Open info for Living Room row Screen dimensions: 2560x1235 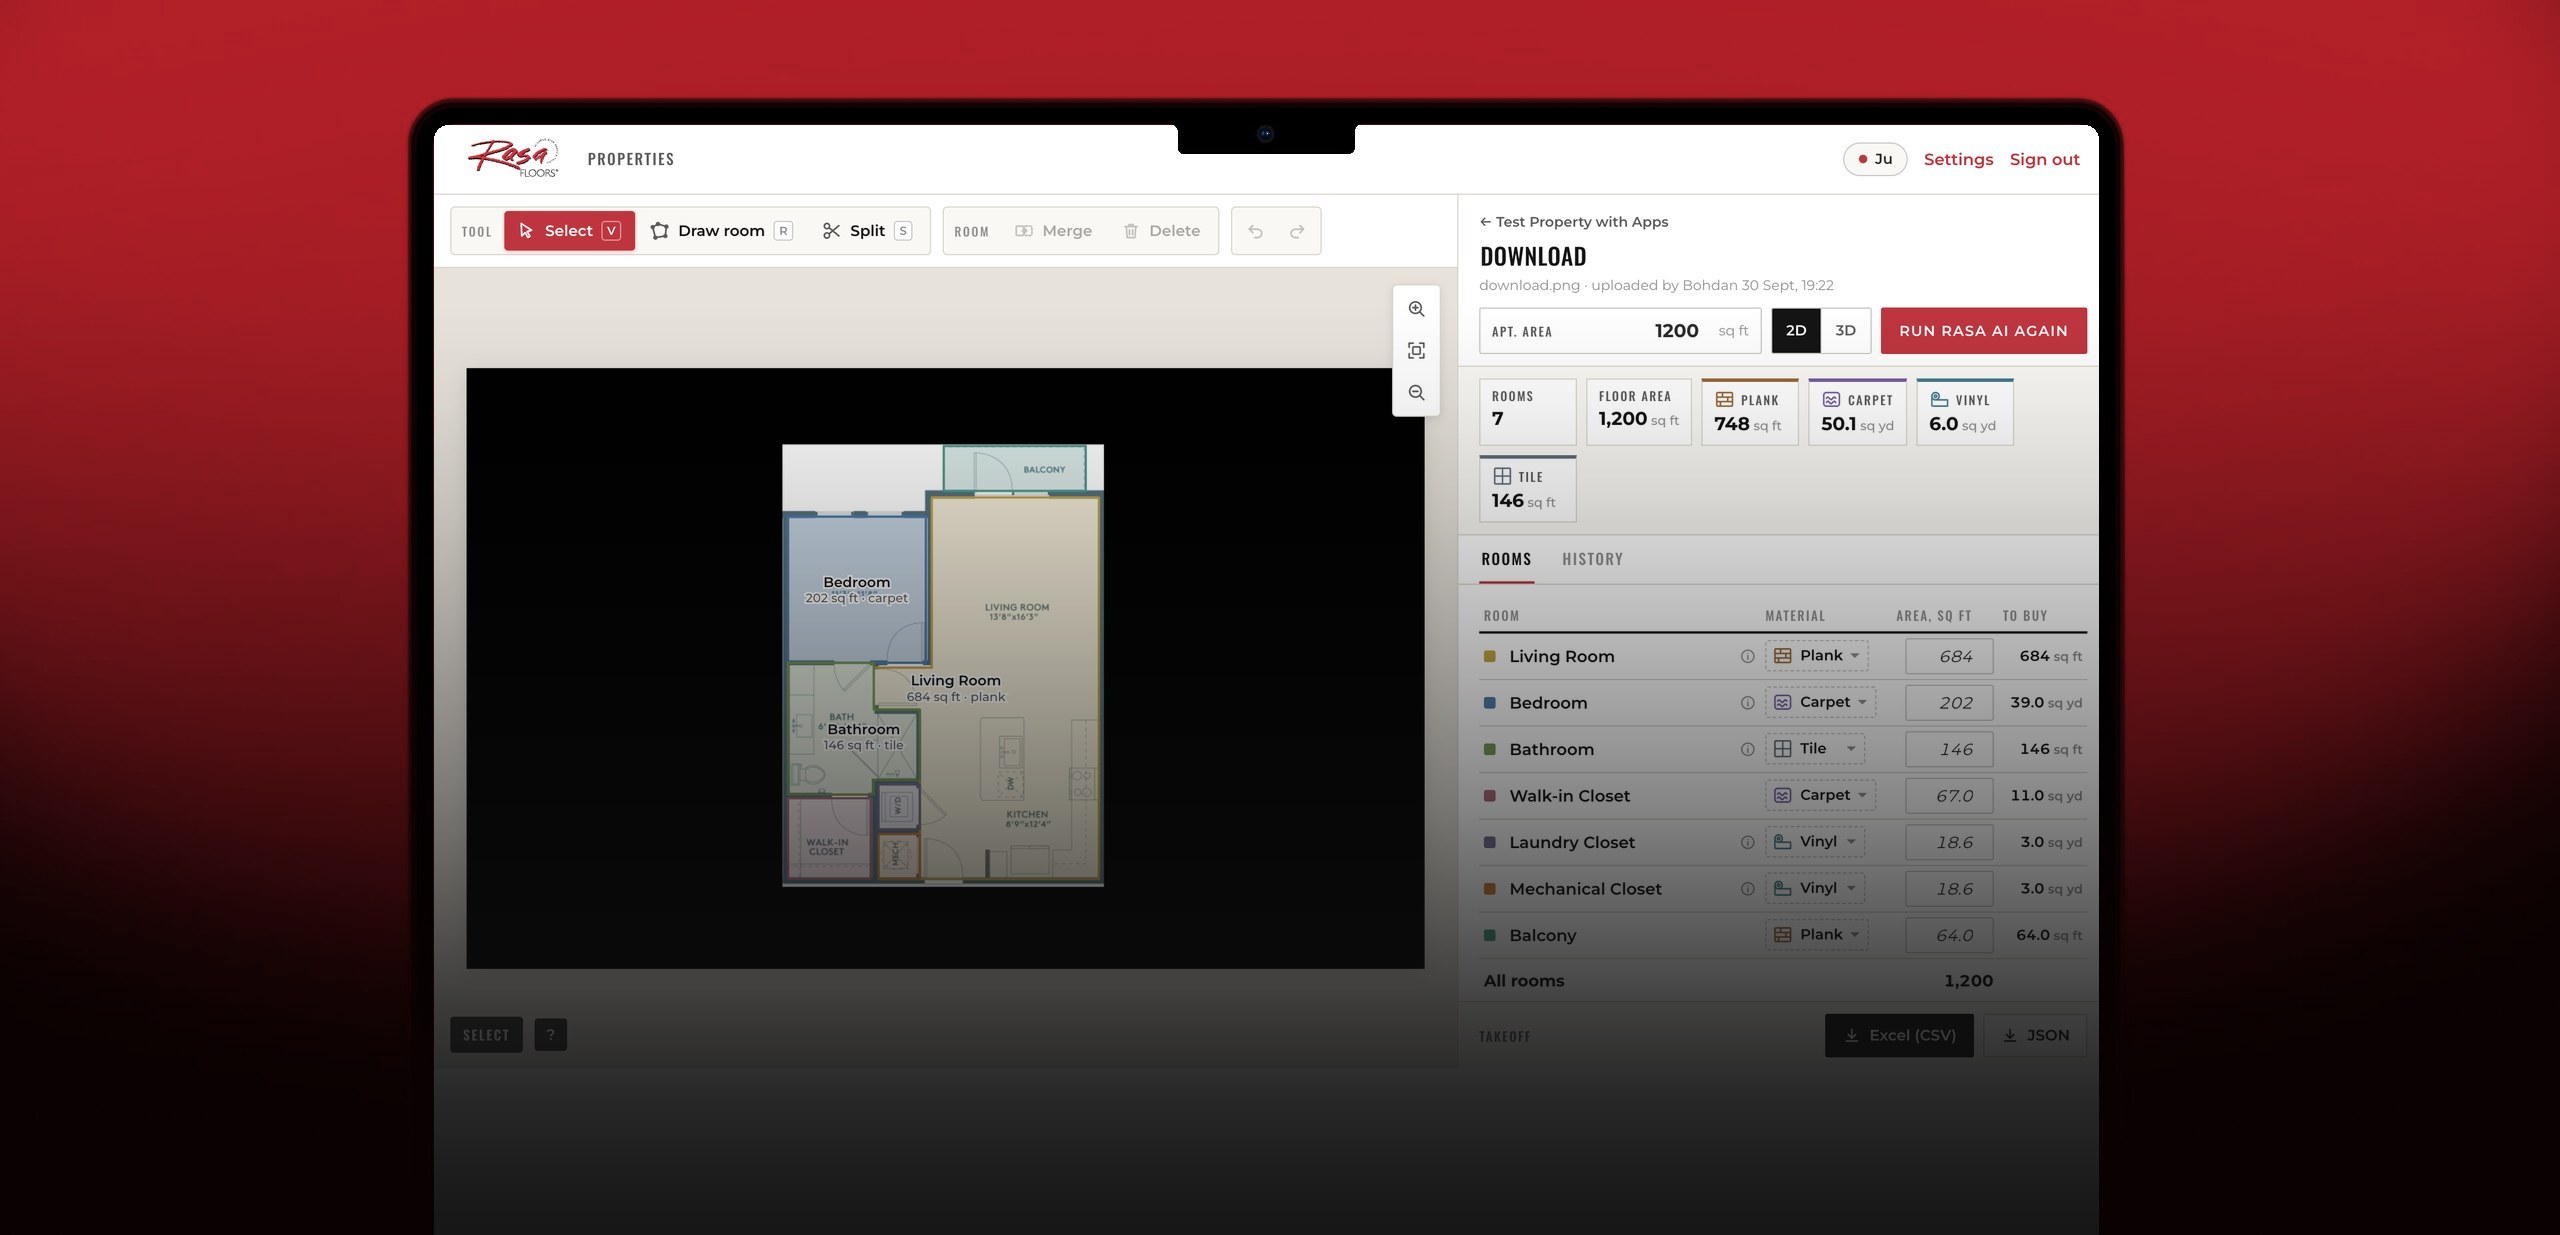pyautogui.click(x=1747, y=657)
